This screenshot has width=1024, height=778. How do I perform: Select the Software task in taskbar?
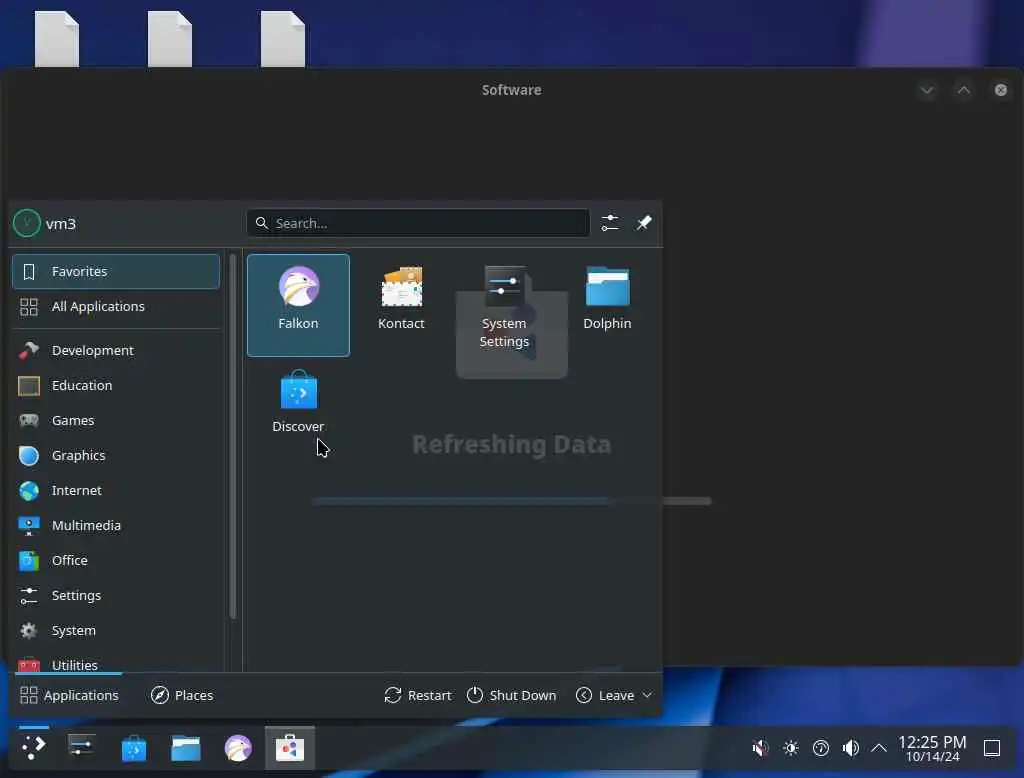tap(290, 748)
